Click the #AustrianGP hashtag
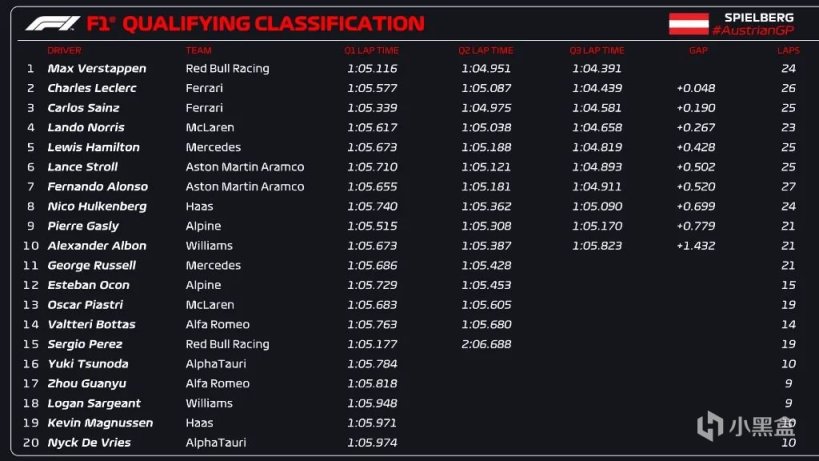This screenshot has height=461, width=819. pos(758,32)
